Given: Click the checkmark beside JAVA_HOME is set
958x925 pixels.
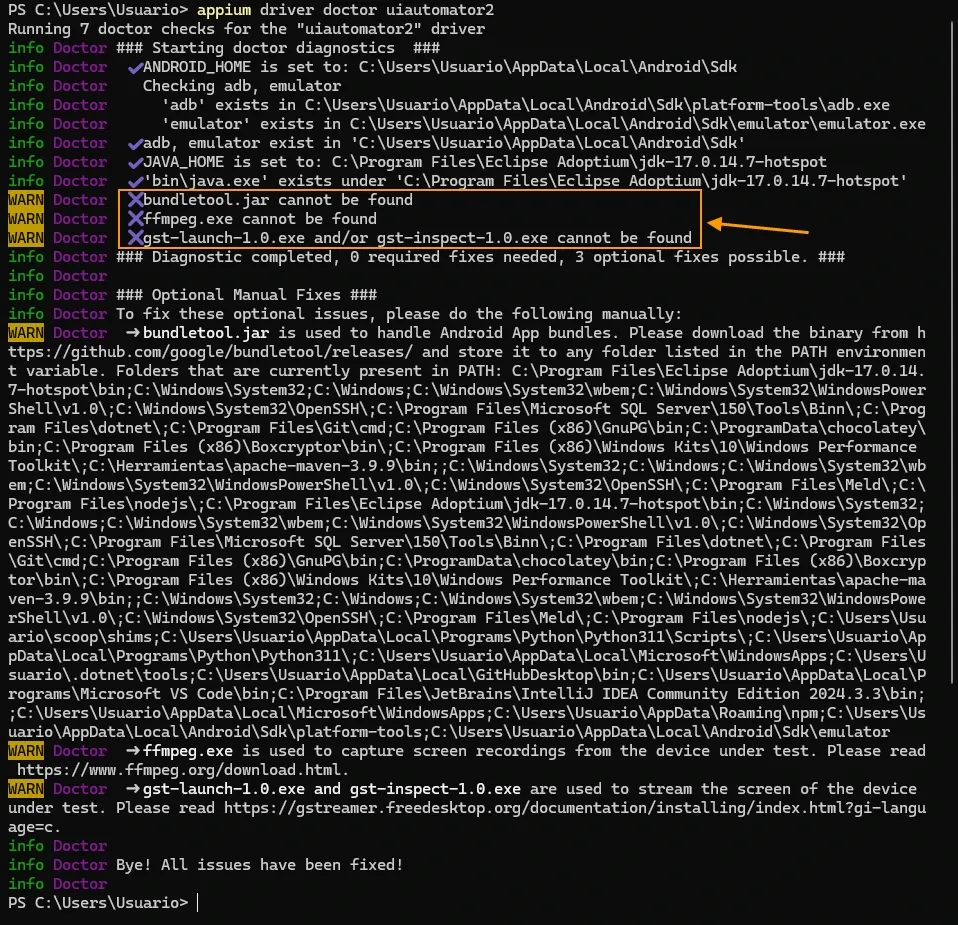Looking at the screenshot, I should pyautogui.click(x=135, y=162).
